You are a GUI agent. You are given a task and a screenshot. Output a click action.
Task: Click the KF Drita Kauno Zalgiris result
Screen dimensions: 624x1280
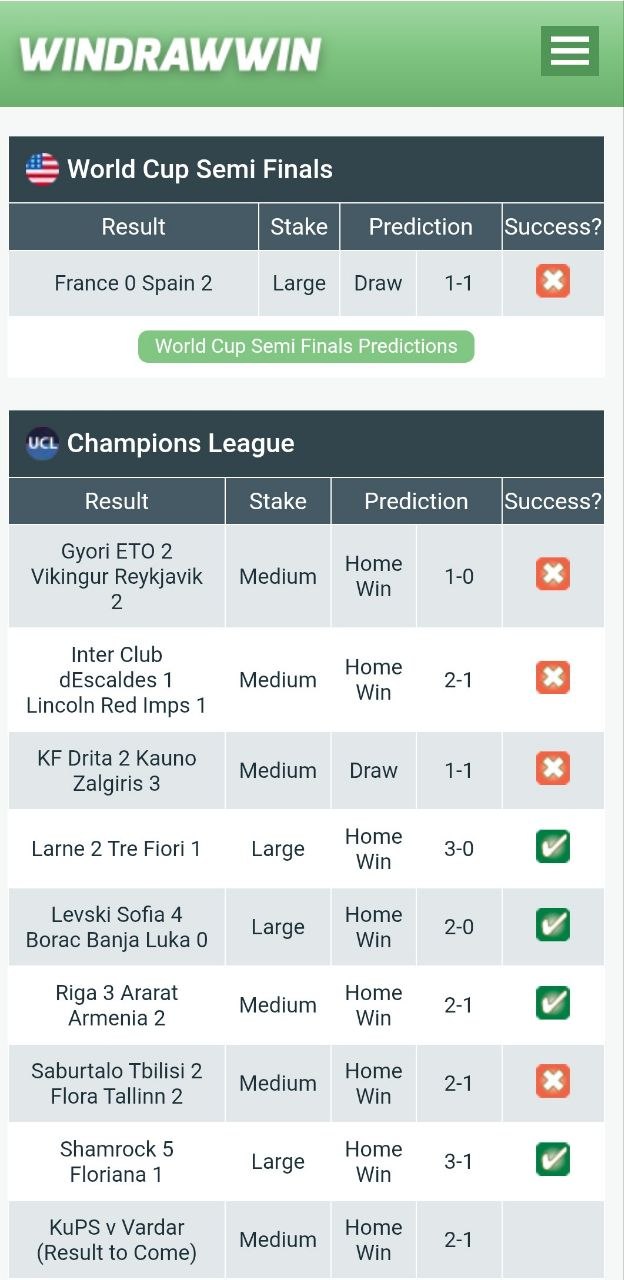(117, 771)
